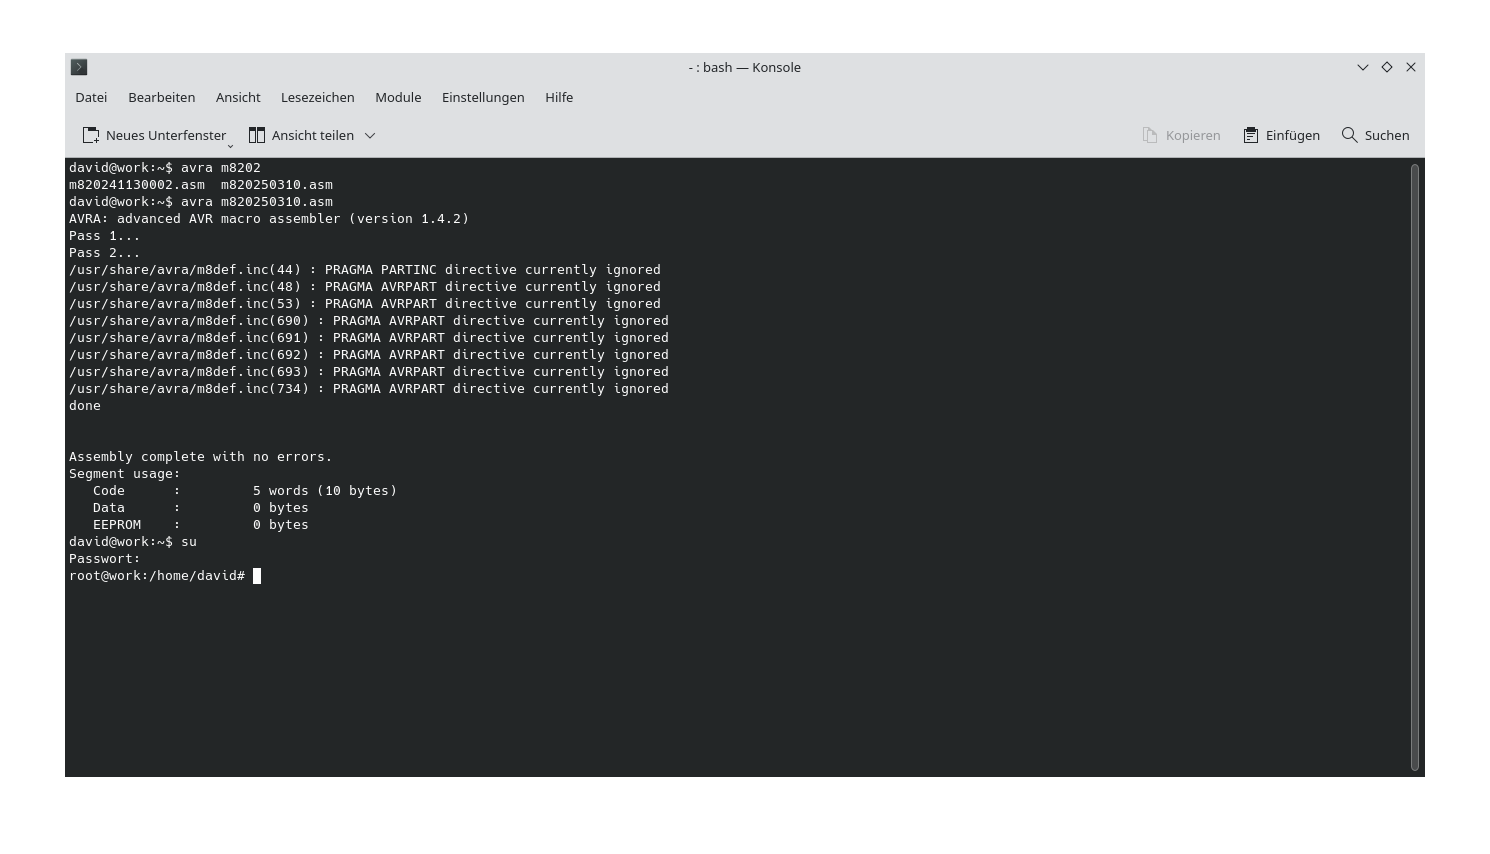1490x854 pixels.
Task: Click the Konsole application icon in the title bar
Action: 79,67
